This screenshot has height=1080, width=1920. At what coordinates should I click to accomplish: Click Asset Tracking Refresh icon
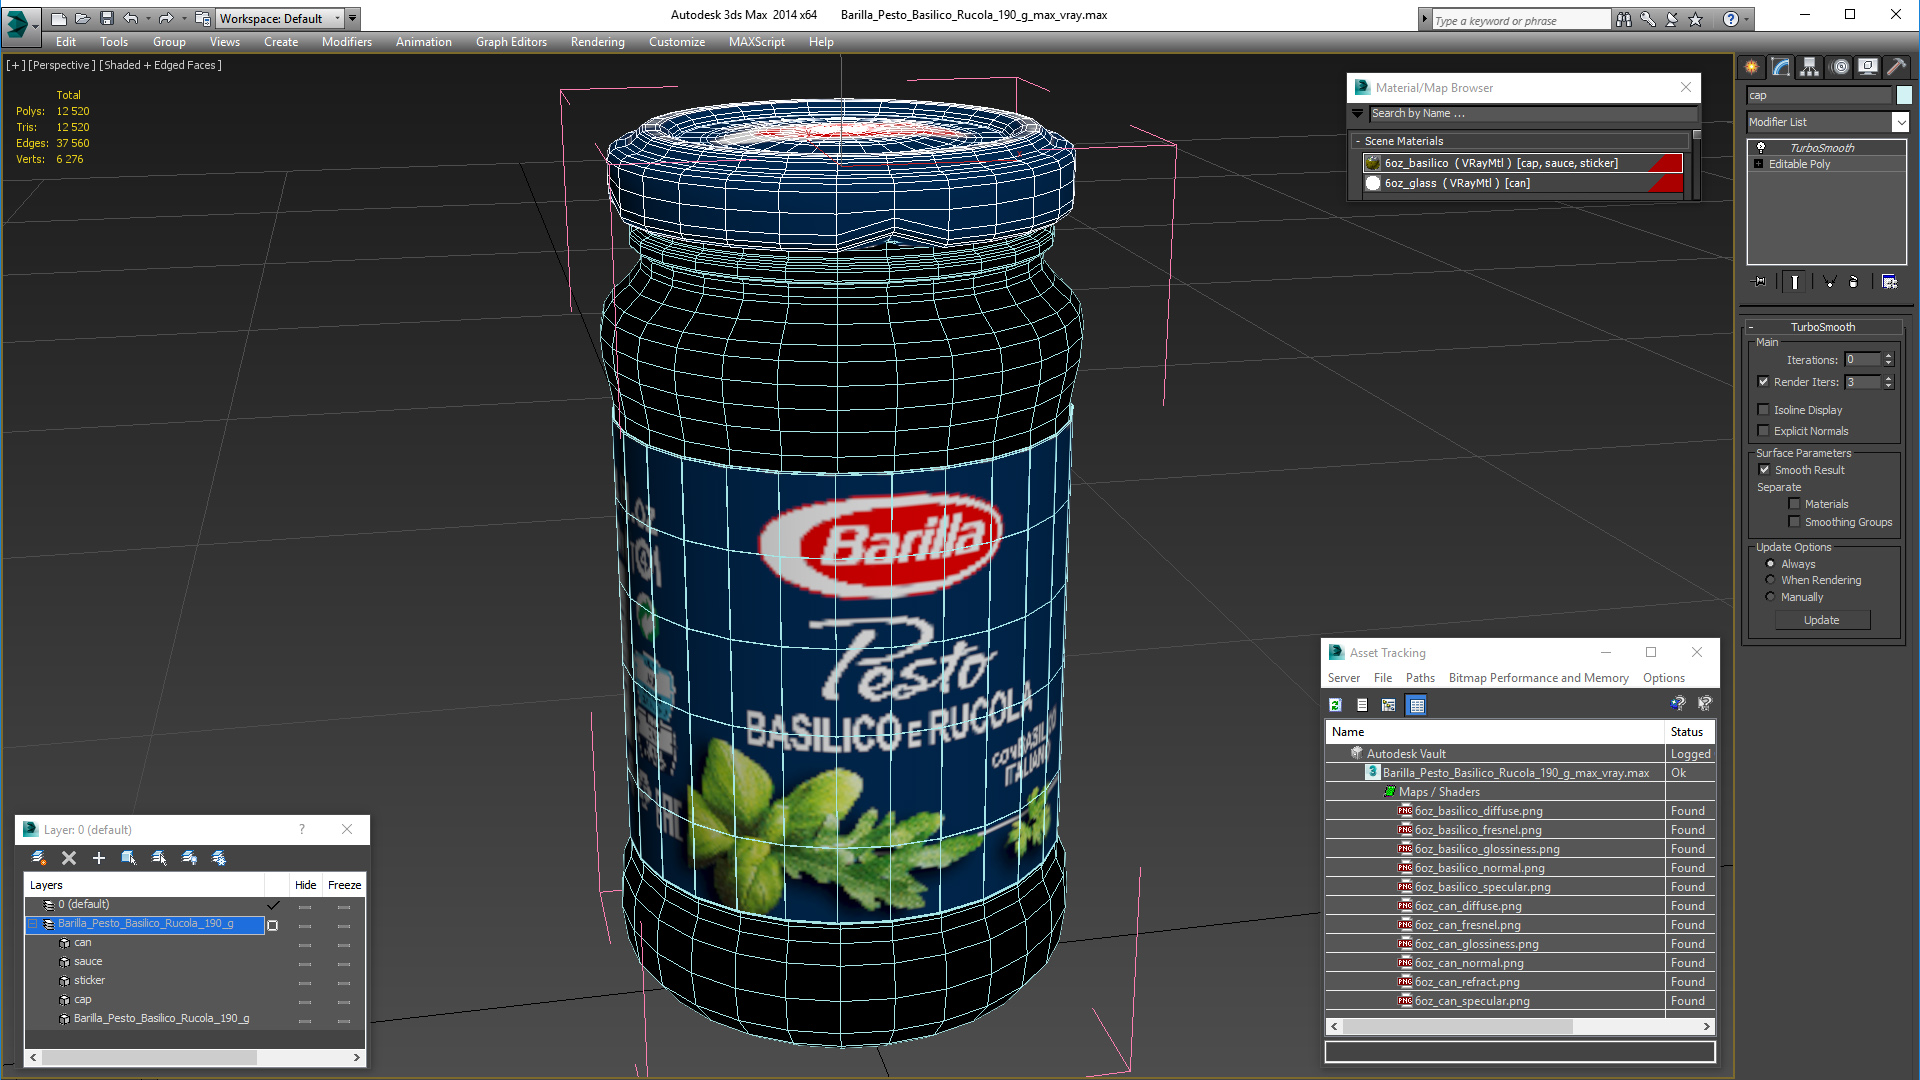point(1335,705)
